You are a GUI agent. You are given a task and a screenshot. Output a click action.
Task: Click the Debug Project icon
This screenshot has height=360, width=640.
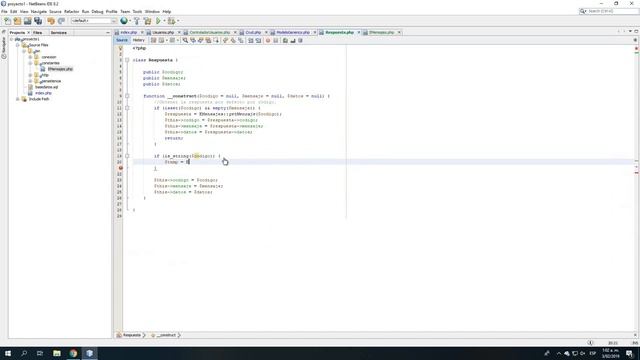pyautogui.click(x=171, y=21)
